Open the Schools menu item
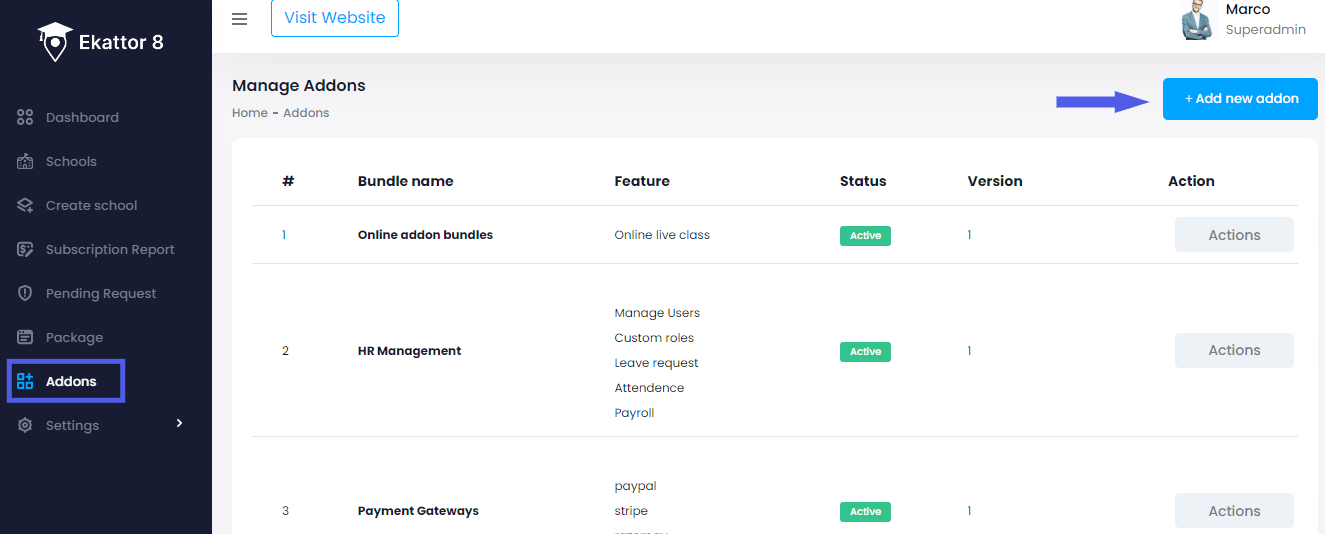The width and height of the screenshot is (1325, 534). pos(71,162)
